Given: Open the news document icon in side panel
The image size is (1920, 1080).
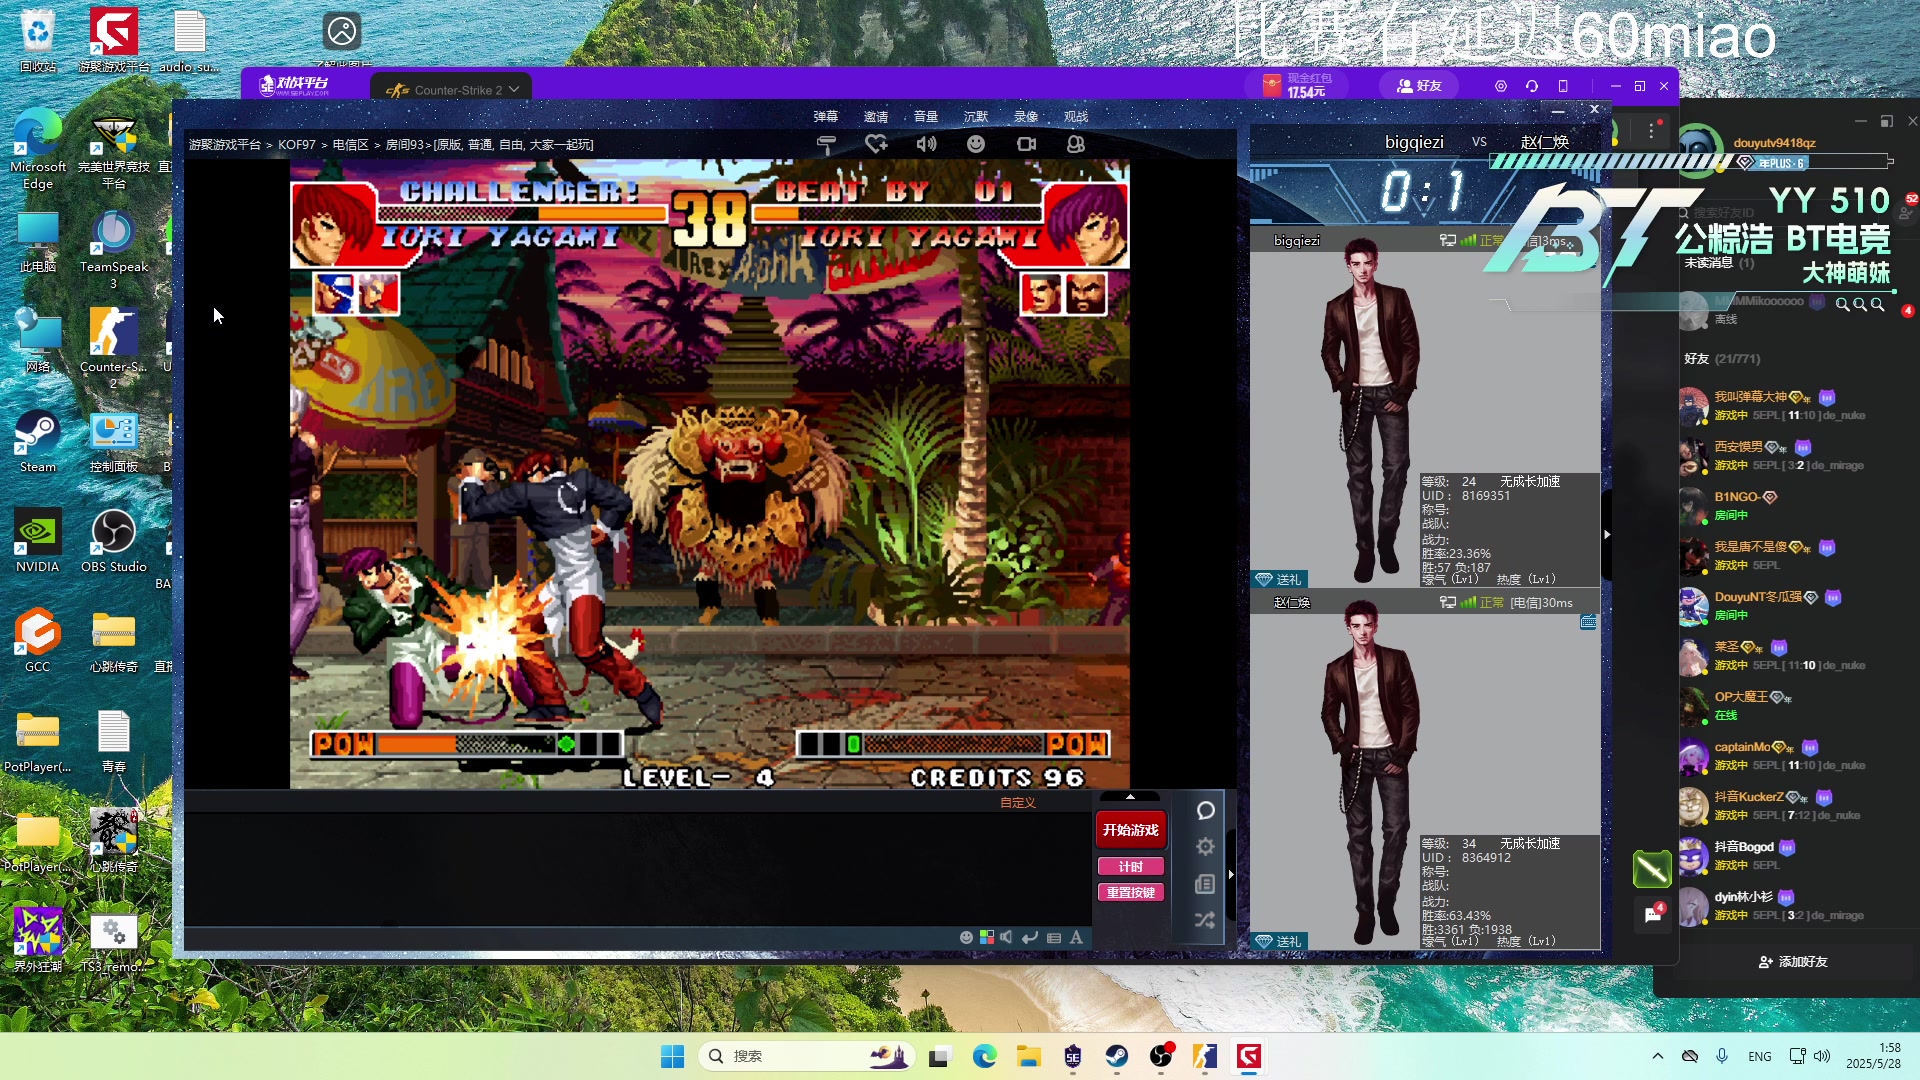Looking at the screenshot, I should [1206, 884].
